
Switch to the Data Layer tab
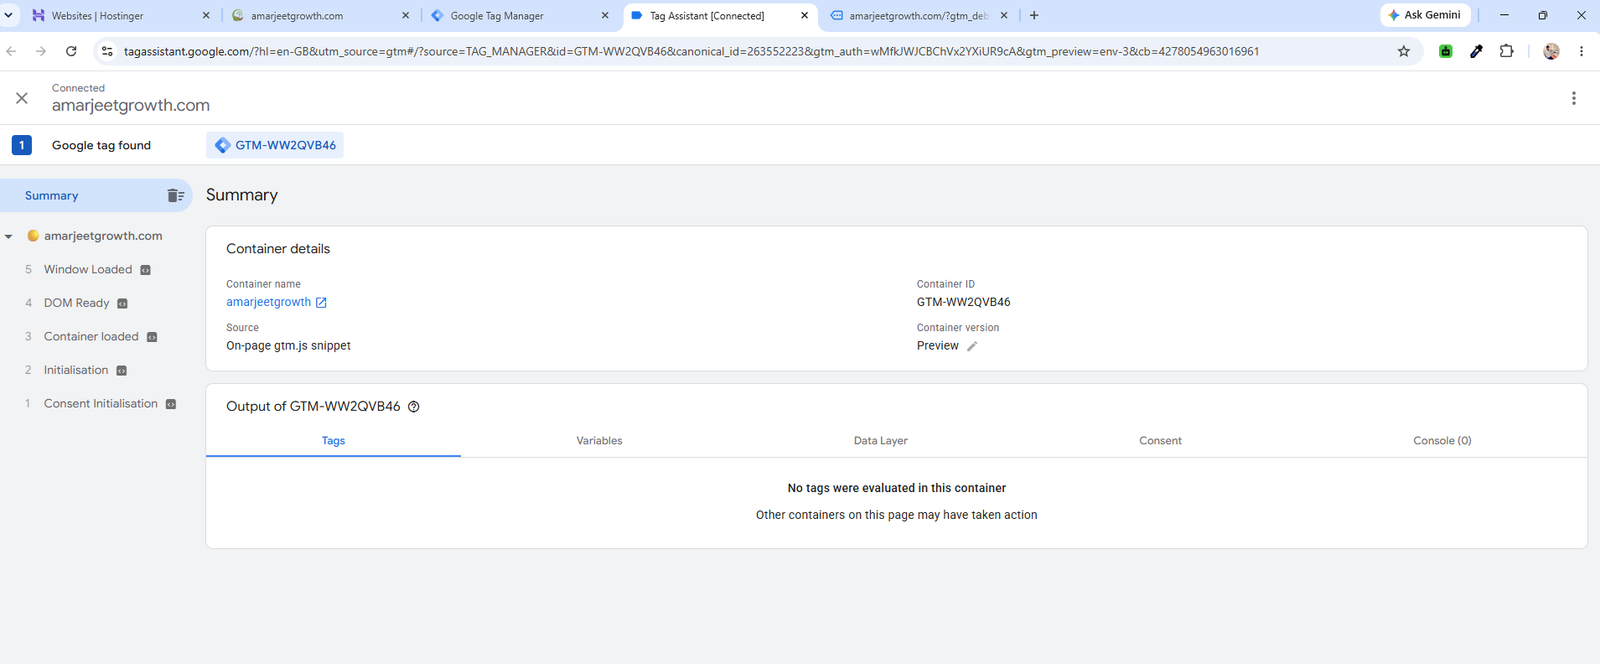880,441
